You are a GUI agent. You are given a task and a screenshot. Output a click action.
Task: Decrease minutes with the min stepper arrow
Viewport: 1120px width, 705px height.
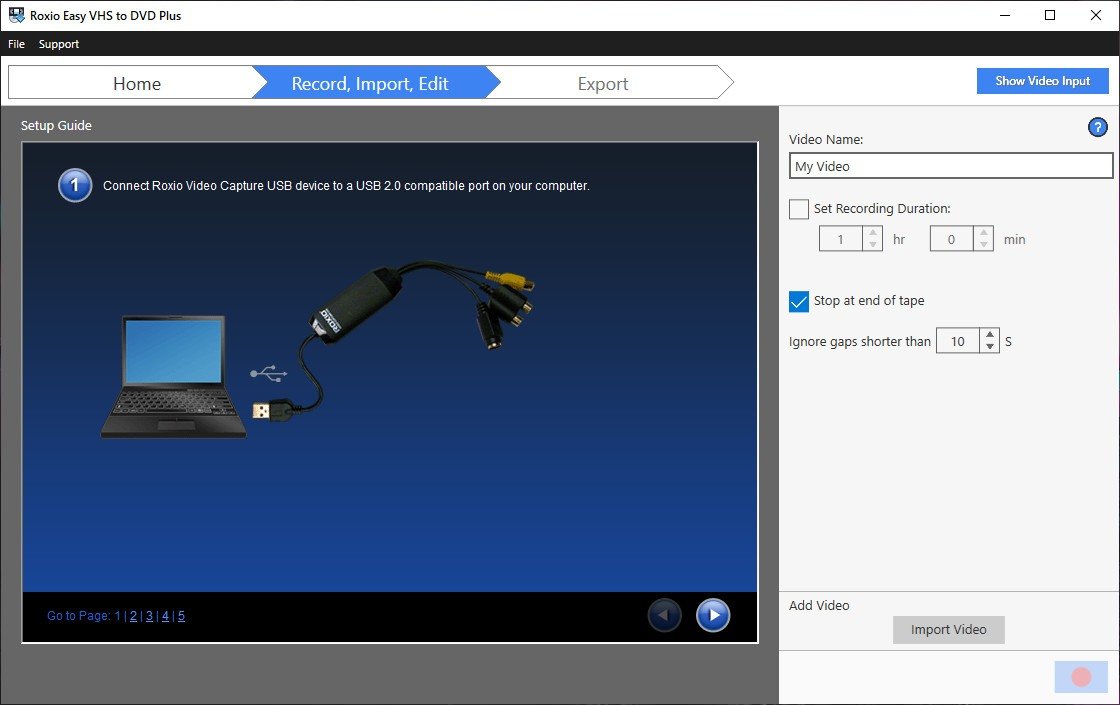pos(982,244)
